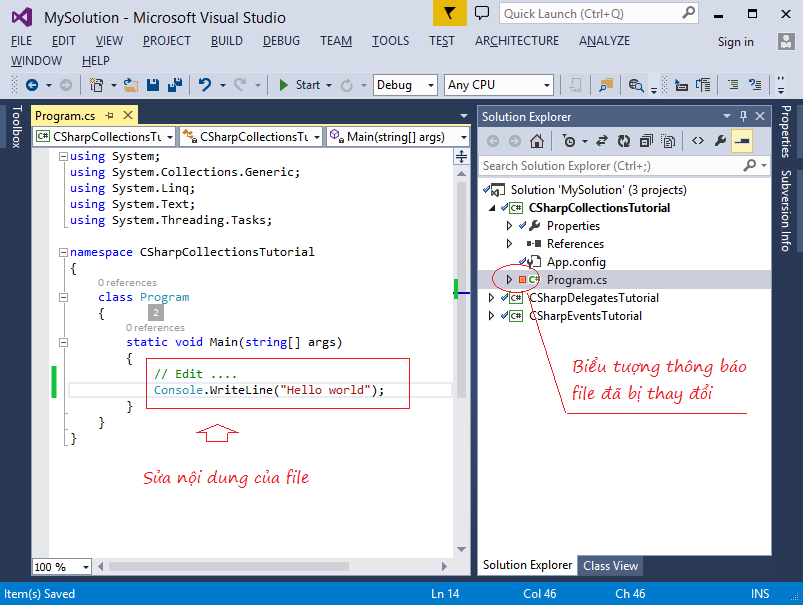This screenshot has width=803, height=605.
Task: Click the Open File folder icon
Action: point(131,85)
